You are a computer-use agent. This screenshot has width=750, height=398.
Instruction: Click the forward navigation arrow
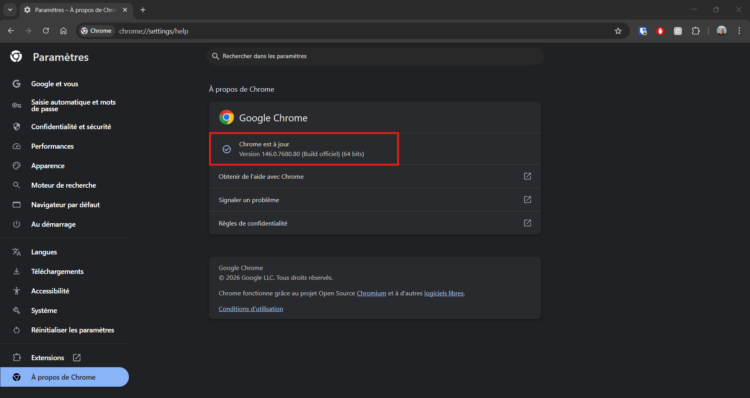(28, 31)
